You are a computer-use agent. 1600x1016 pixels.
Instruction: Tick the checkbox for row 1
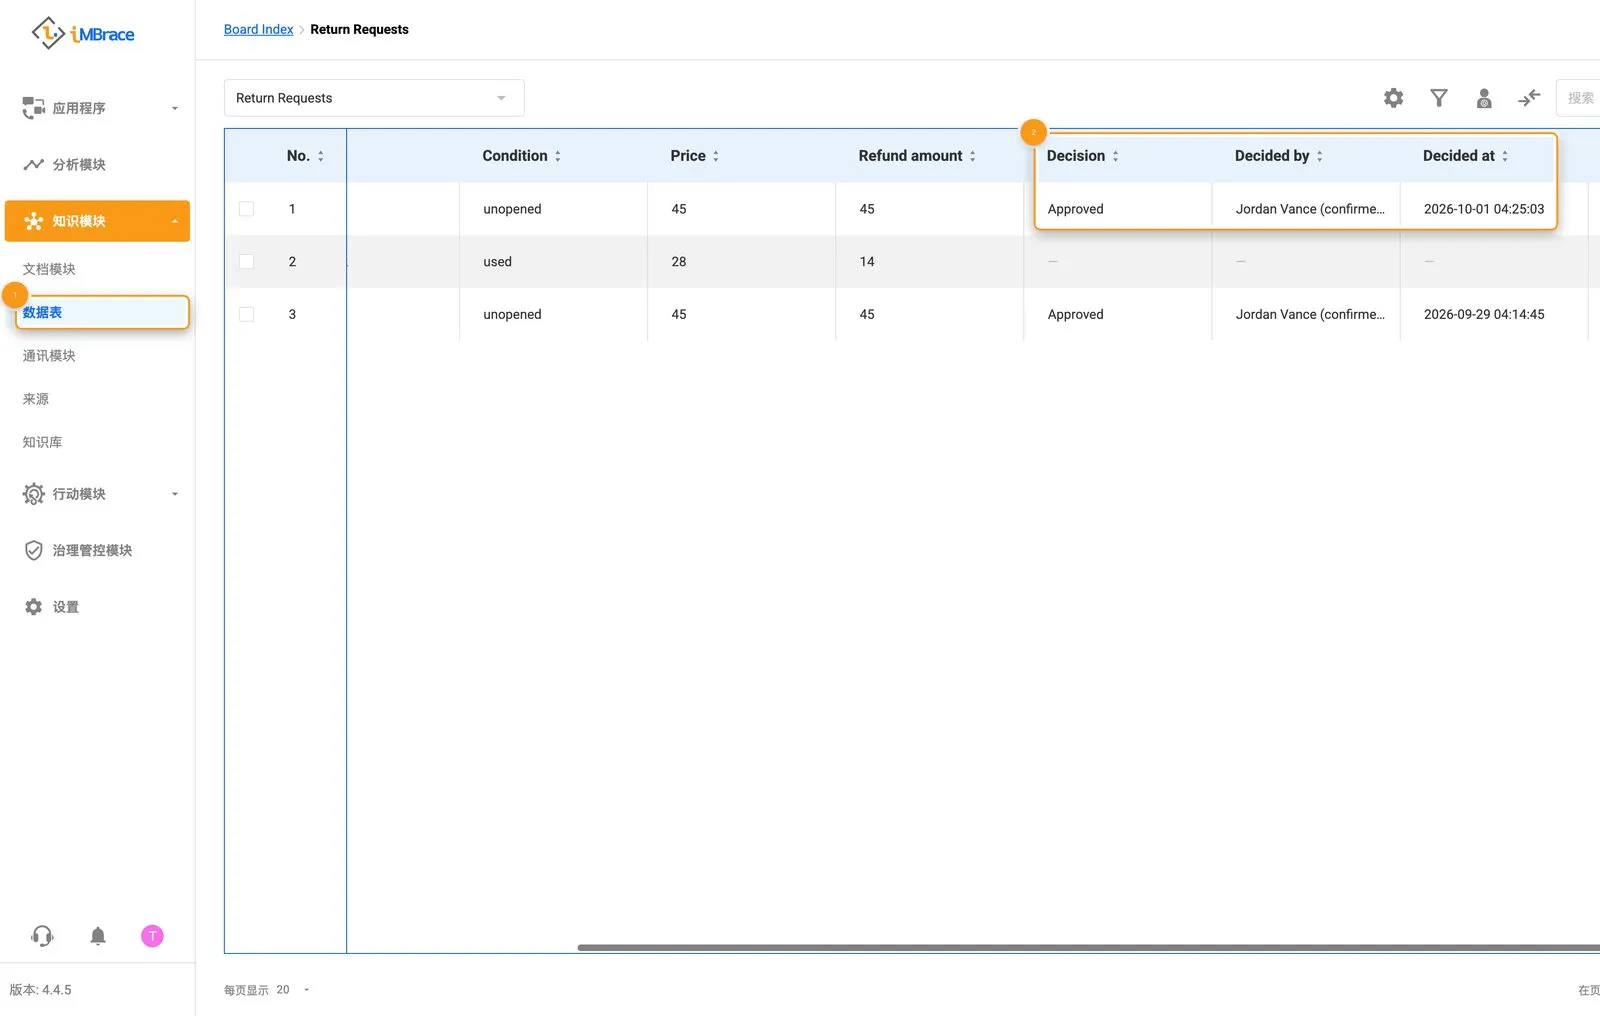point(247,209)
